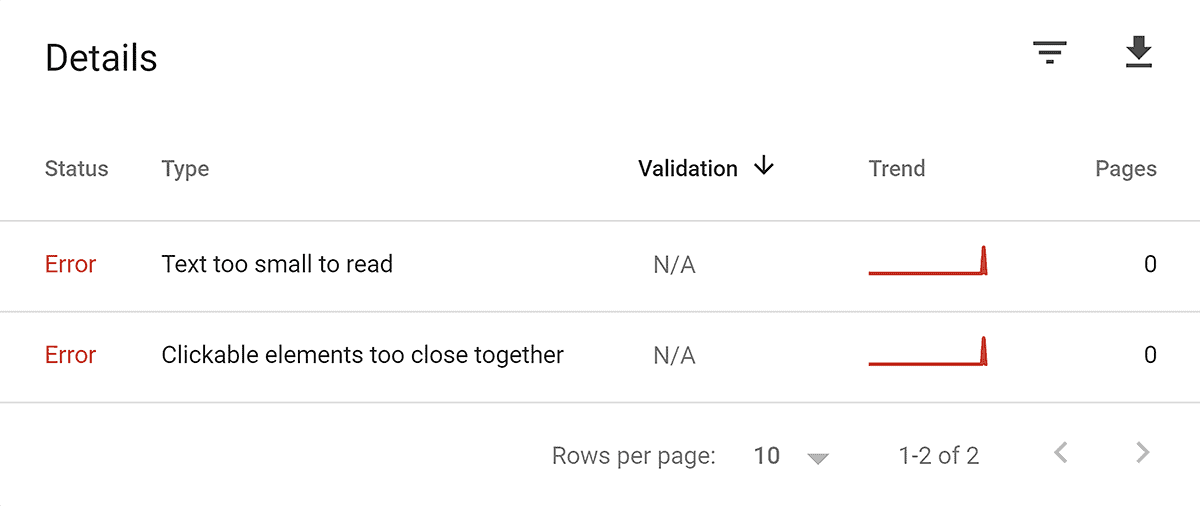Click the Pages column header

point(1126,169)
